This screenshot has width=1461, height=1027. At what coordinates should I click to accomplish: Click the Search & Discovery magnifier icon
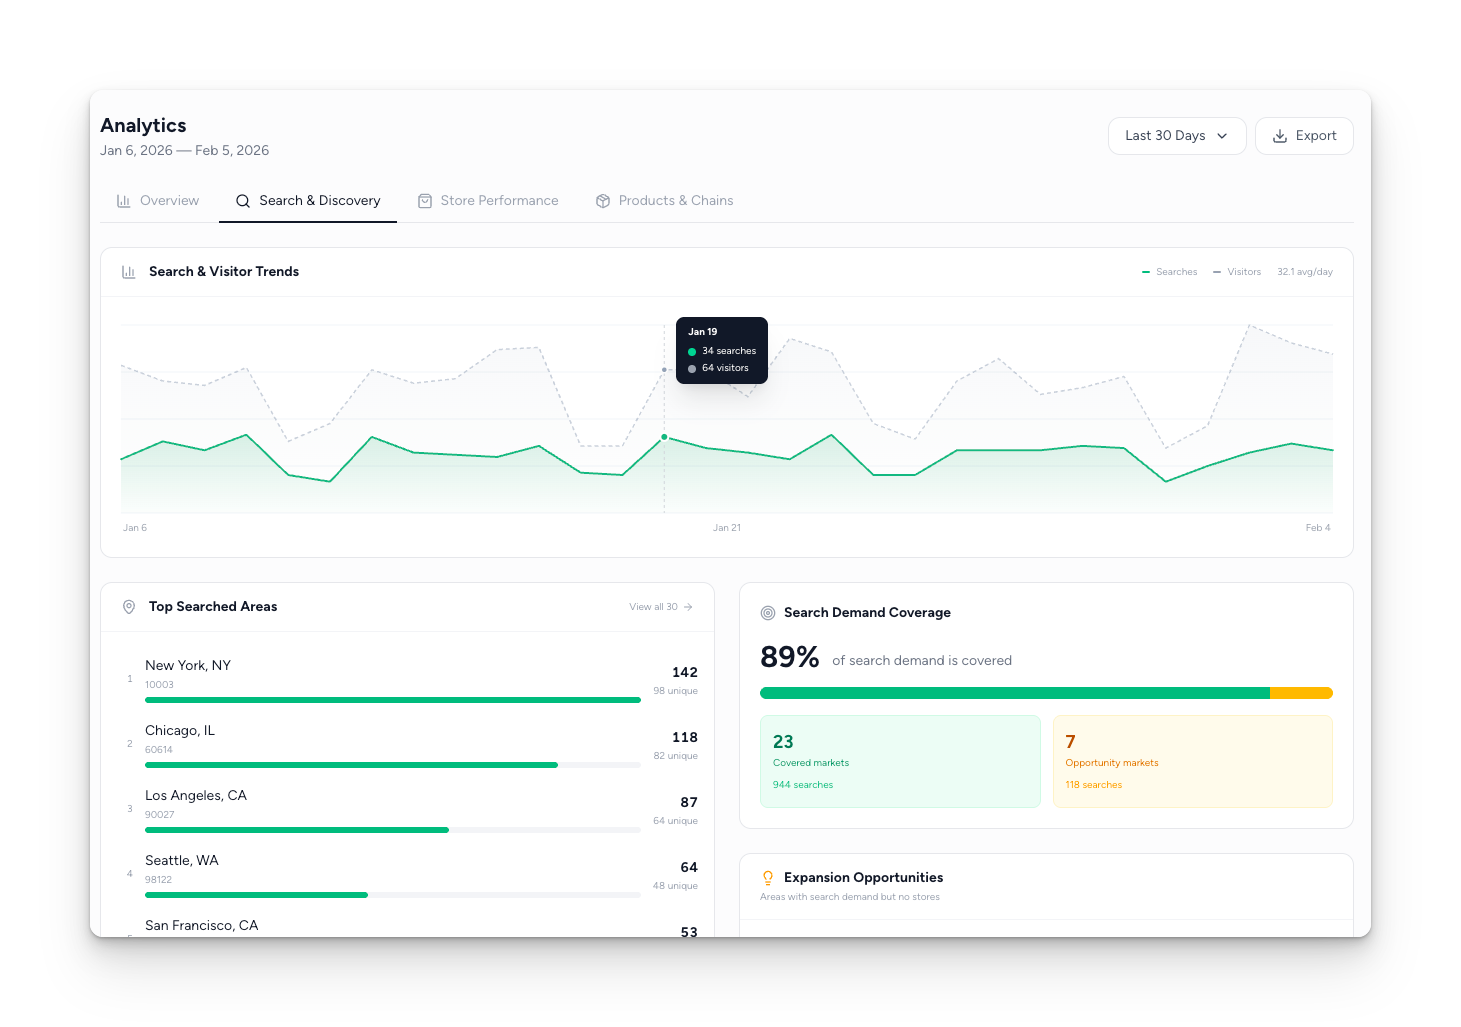tap(243, 201)
